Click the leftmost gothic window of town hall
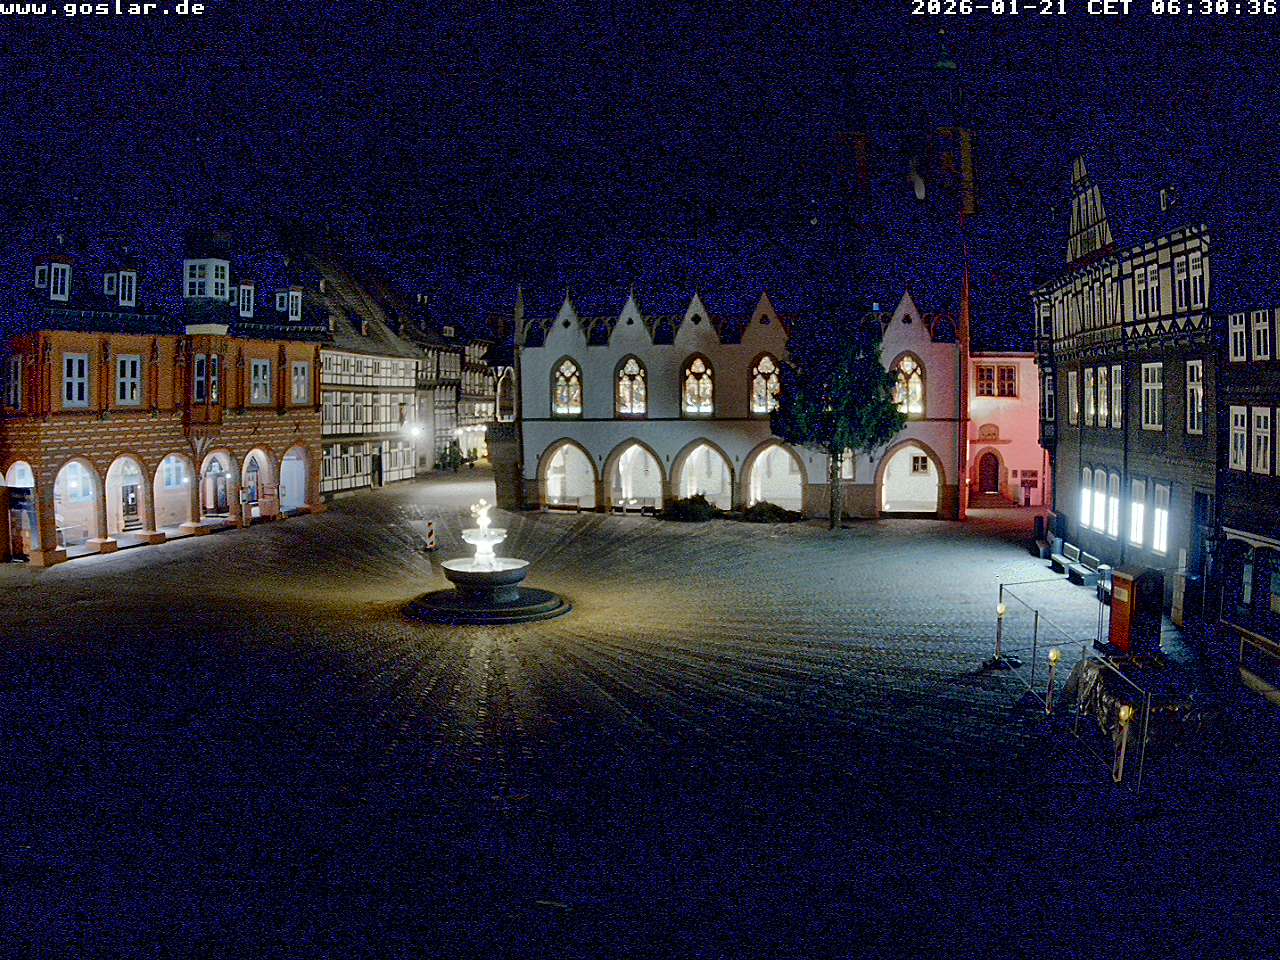The height and width of the screenshot is (960, 1280). coord(567,387)
